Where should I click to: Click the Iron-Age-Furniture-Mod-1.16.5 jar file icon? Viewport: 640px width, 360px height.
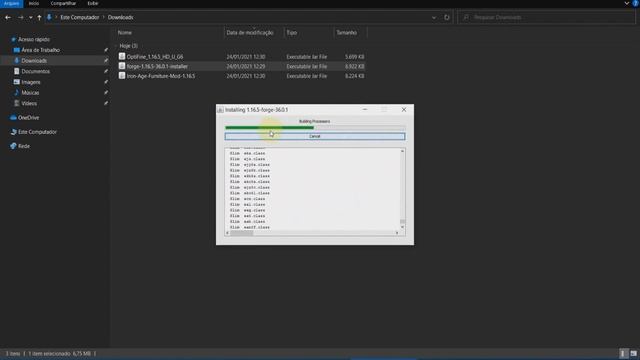122,76
